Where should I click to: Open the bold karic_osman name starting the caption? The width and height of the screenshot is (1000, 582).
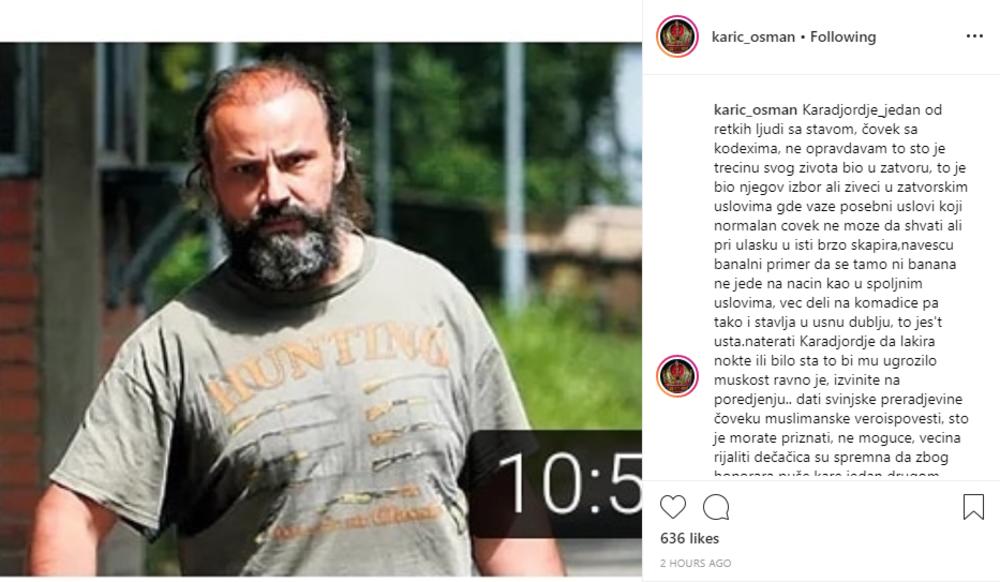click(x=755, y=110)
